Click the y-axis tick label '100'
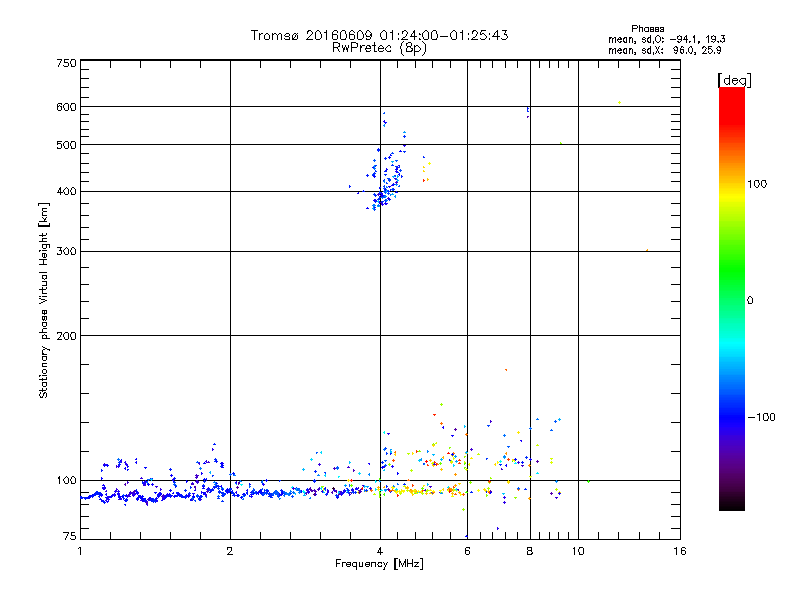The image size is (800, 600). coord(67,481)
